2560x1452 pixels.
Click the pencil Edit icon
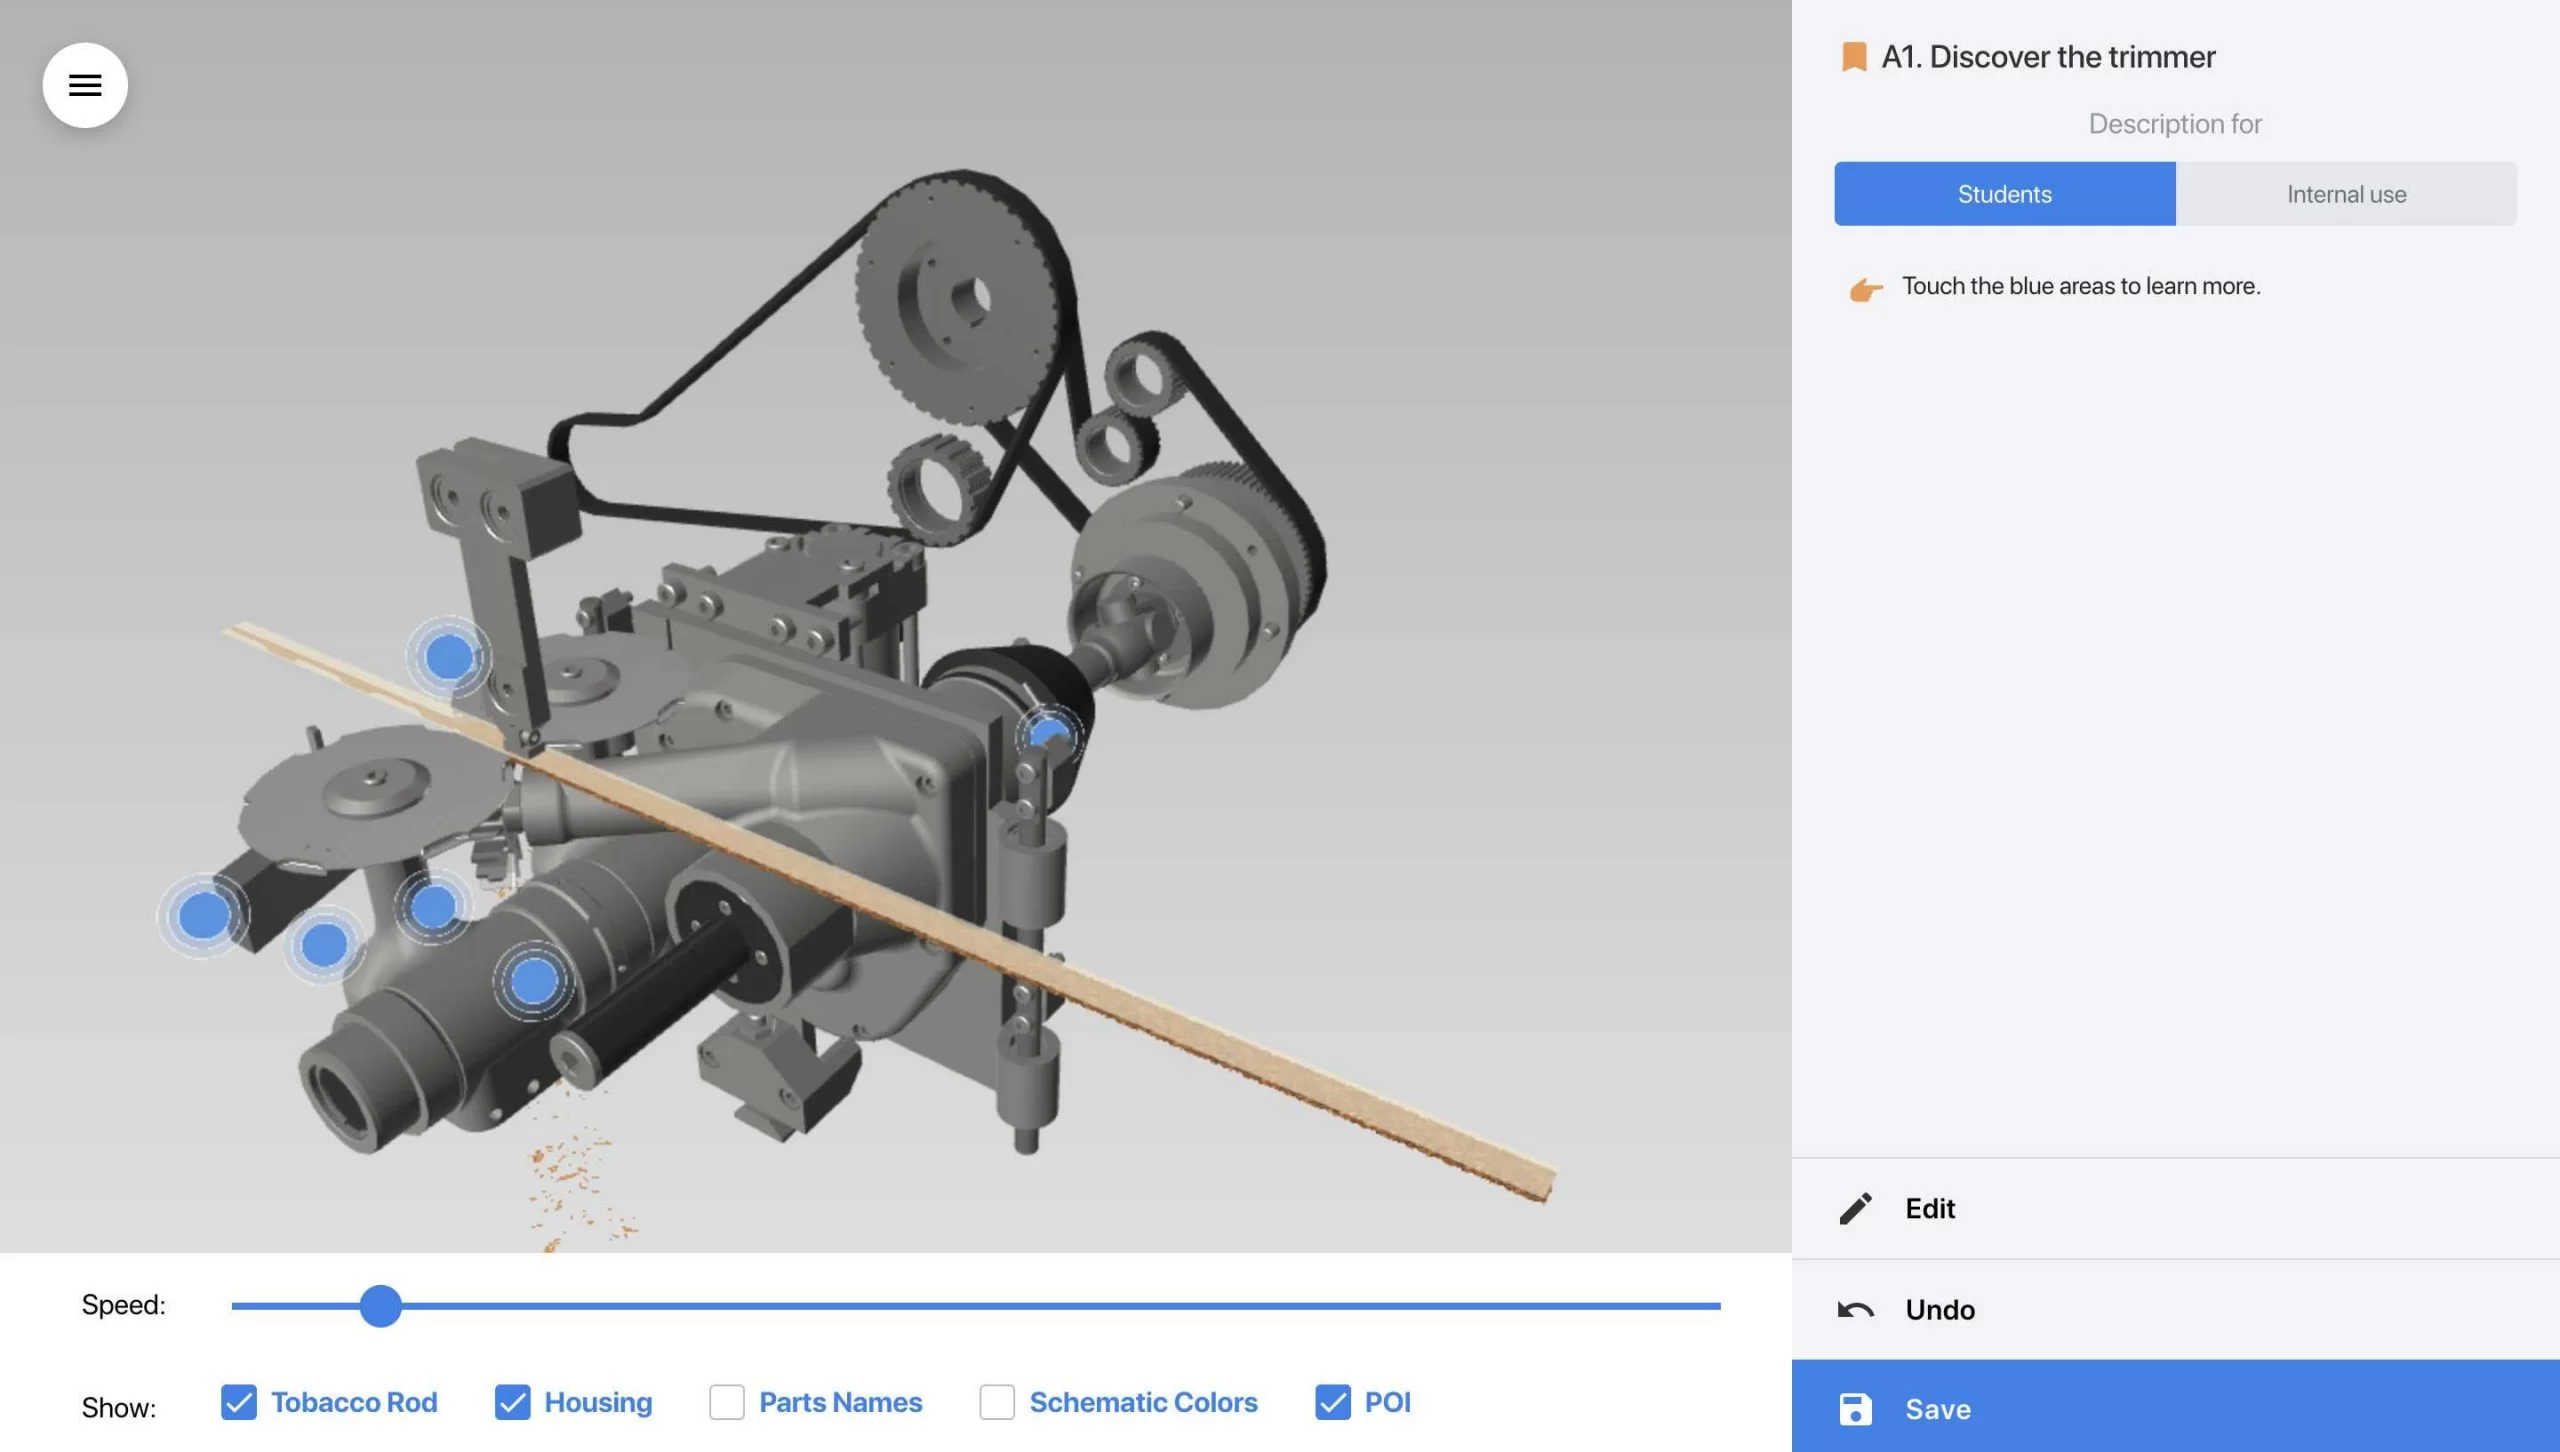[1855, 1208]
